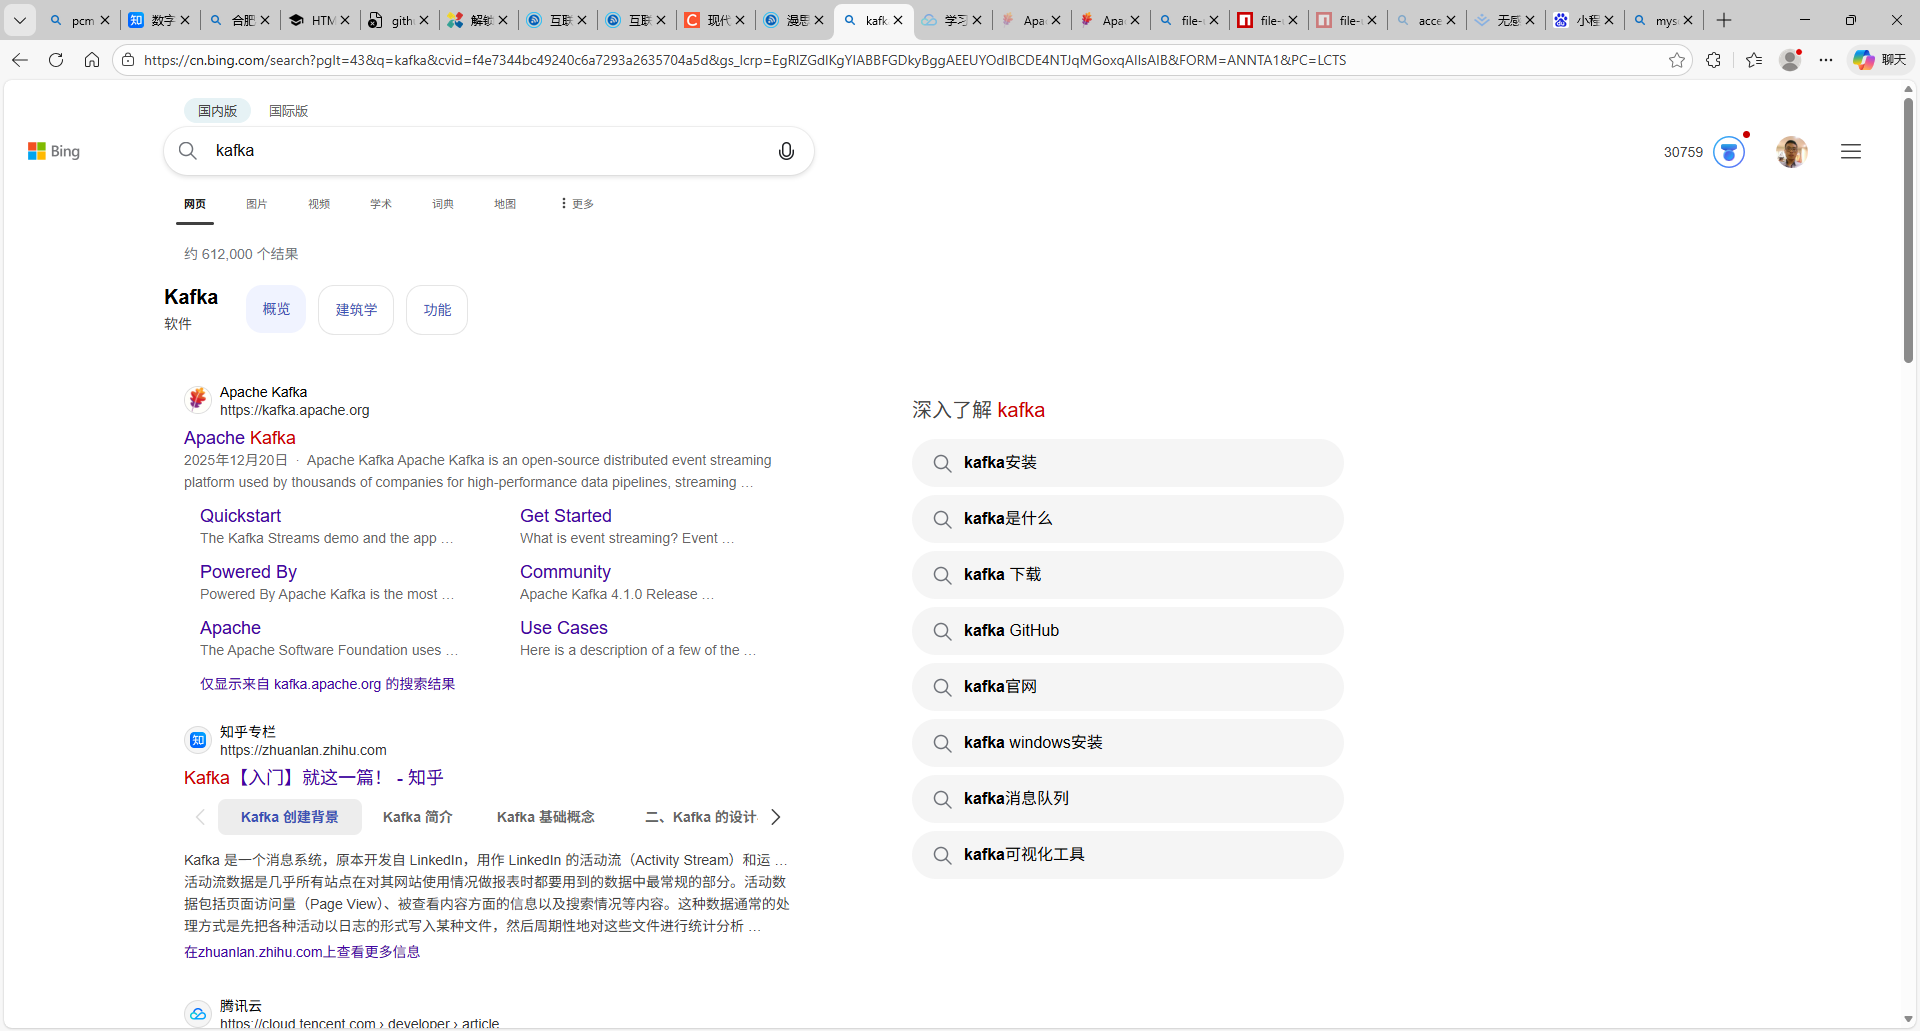
Task: Click the Zhihu result favicon
Action: [x=198, y=740]
